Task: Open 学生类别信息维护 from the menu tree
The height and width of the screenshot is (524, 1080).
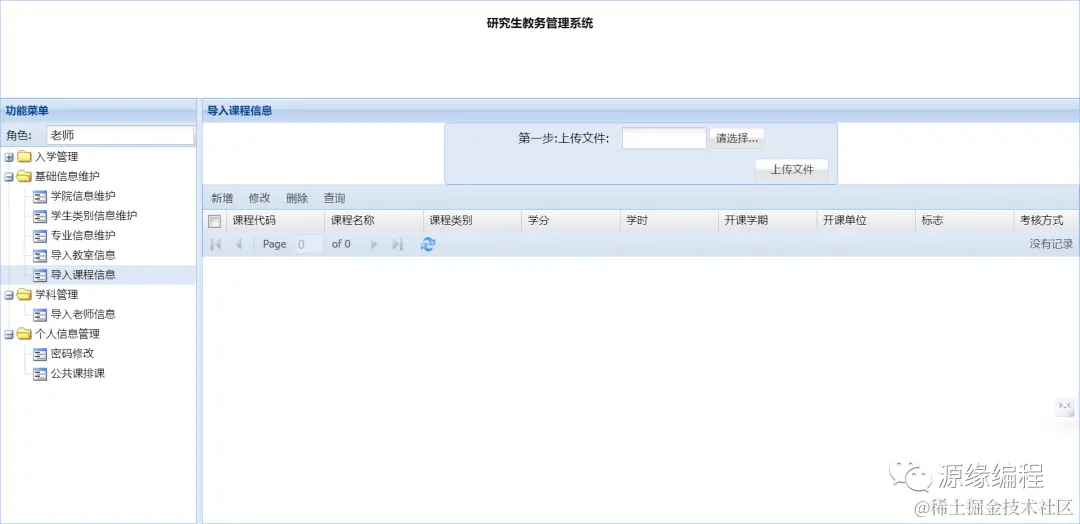Action: click(94, 216)
